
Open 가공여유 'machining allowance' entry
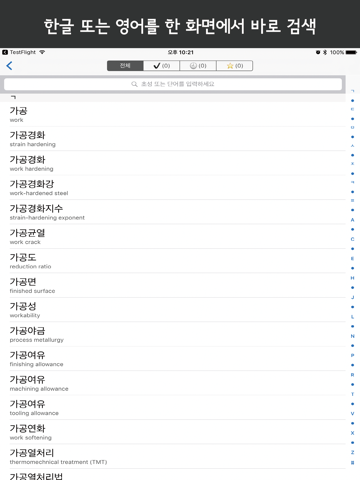click(173, 383)
